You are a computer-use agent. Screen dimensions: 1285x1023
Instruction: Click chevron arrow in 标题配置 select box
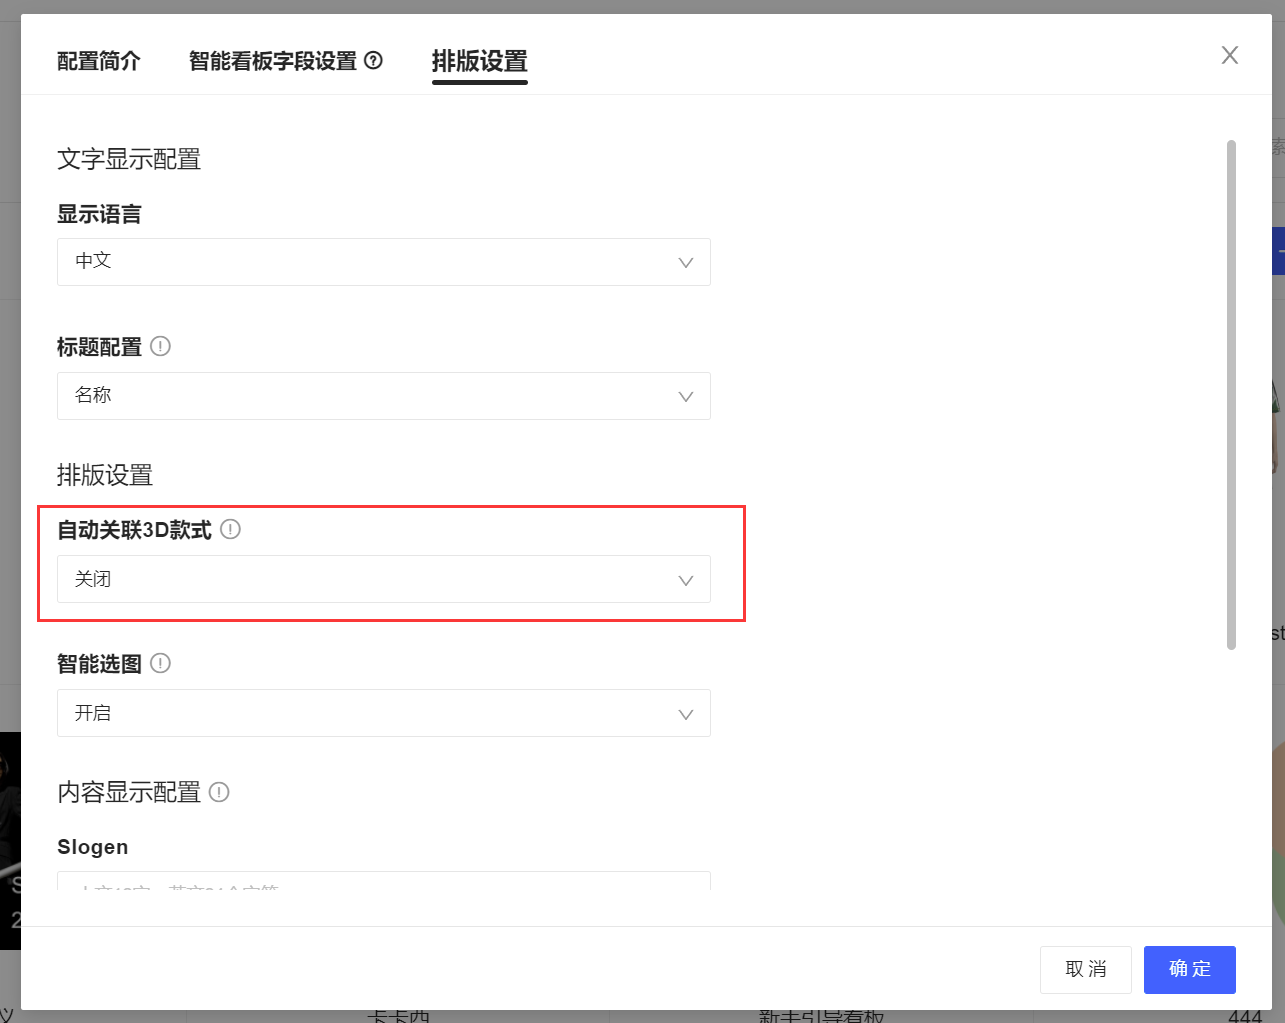(x=686, y=397)
